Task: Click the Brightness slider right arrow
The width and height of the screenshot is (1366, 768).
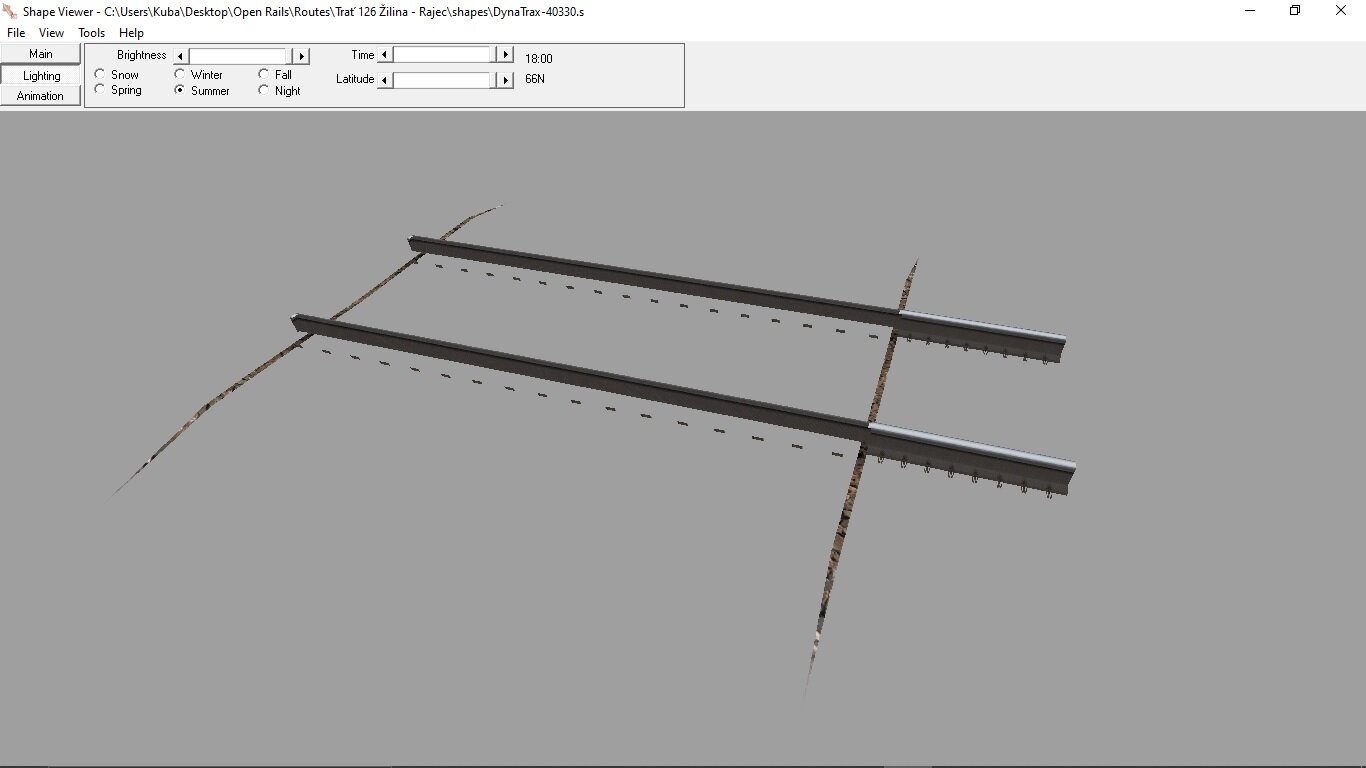Action: click(302, 56)
